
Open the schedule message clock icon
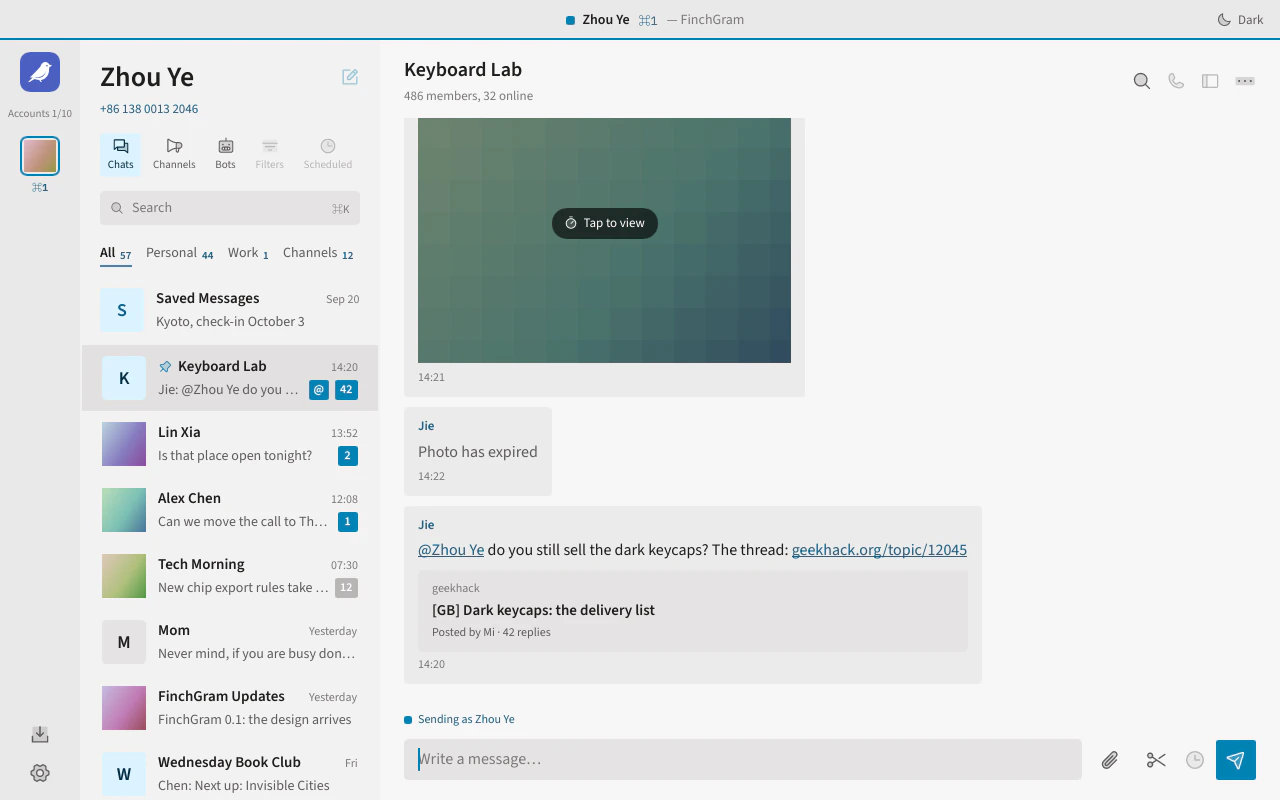[1195, 760]
